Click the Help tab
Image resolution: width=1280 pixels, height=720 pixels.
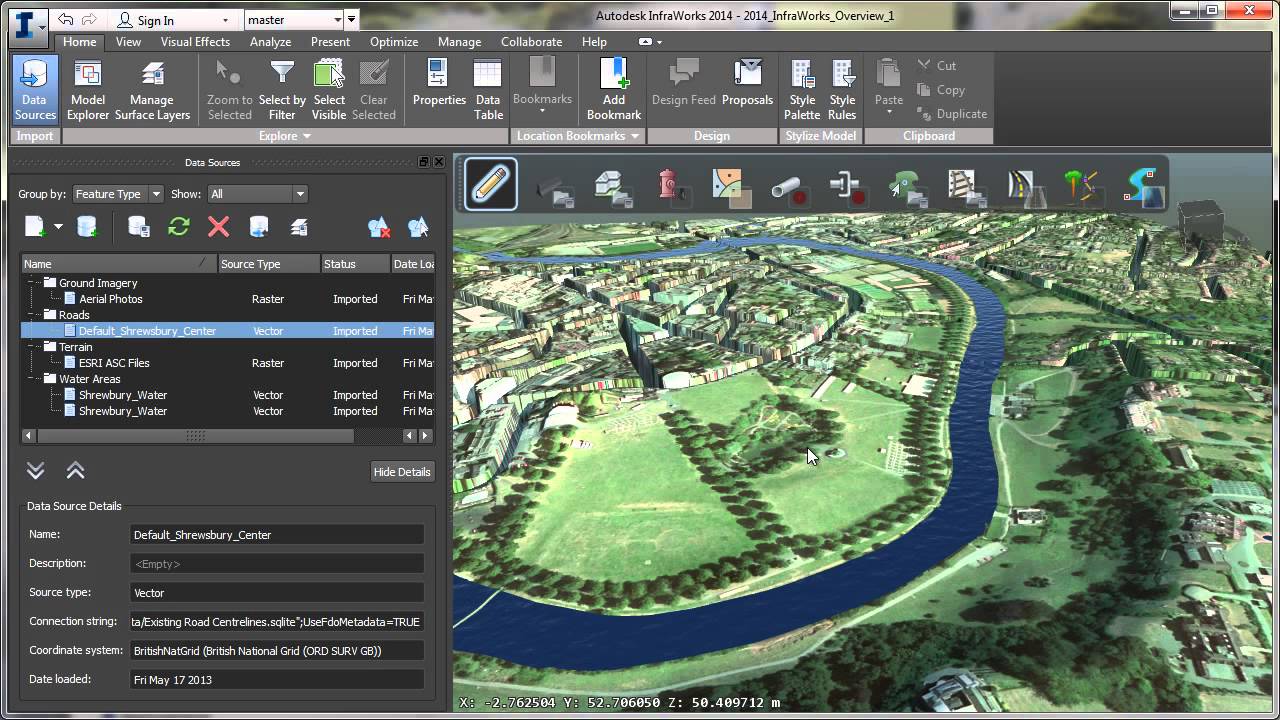pos(594,42)
